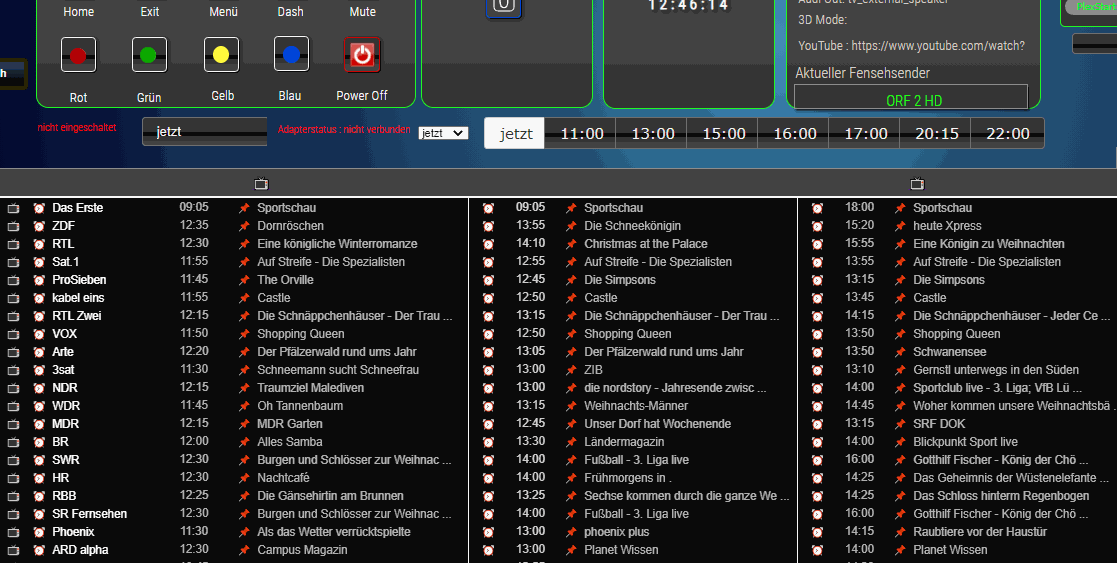Viewport: 1117px width, 563px height.
Task: Click the TV icon above third column
Action: (917, 184)
